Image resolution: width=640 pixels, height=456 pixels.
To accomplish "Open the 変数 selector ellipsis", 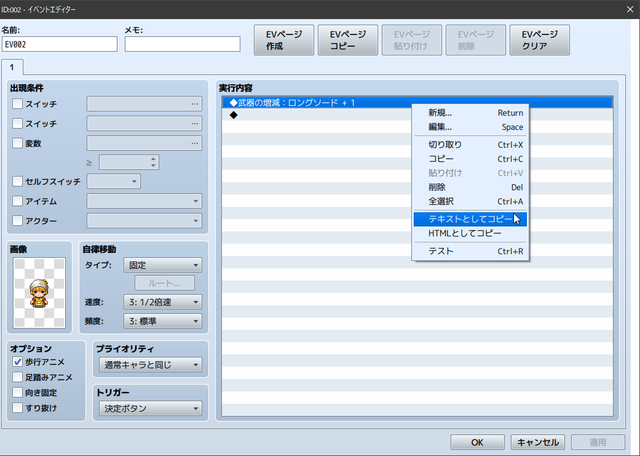I will (195, 143).
